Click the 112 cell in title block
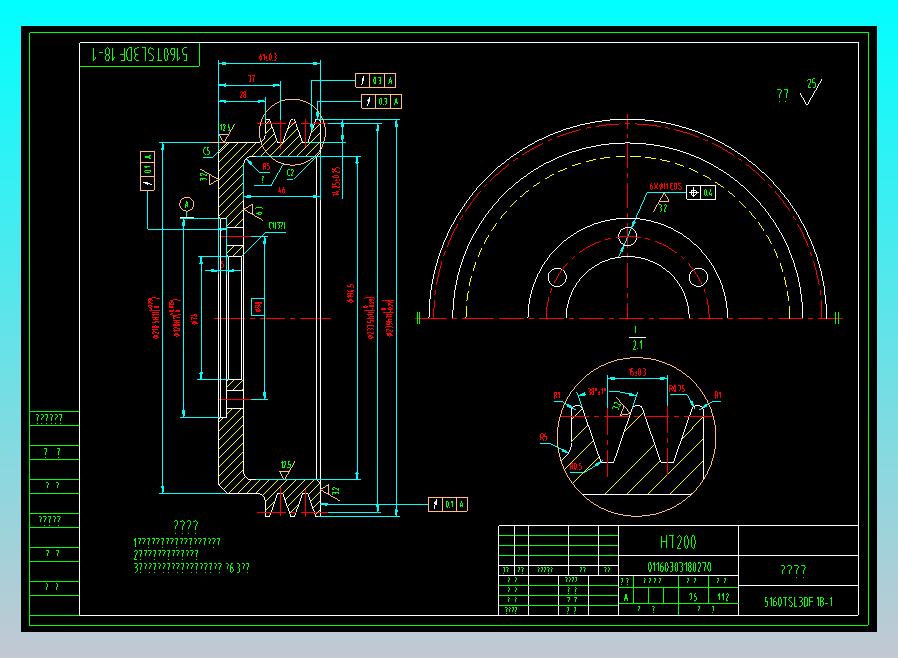 tap(723, 597)
